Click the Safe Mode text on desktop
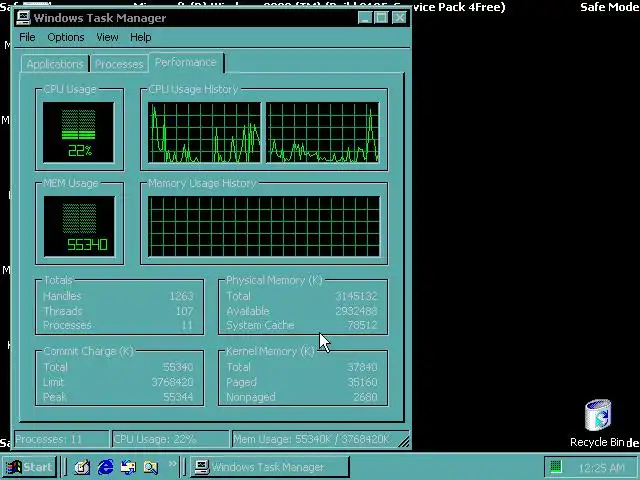 [610, 7]
